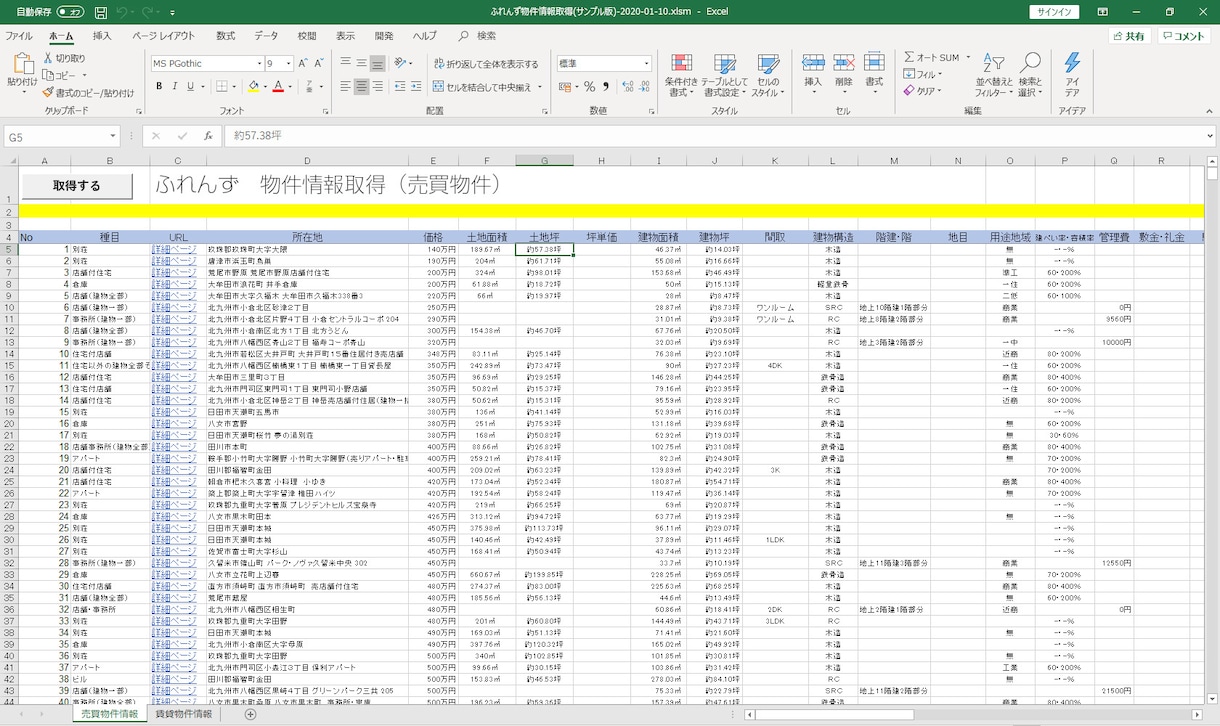Click the decrease decimal places icon
The image size is (1220, 726).
[x=643, y=87]
